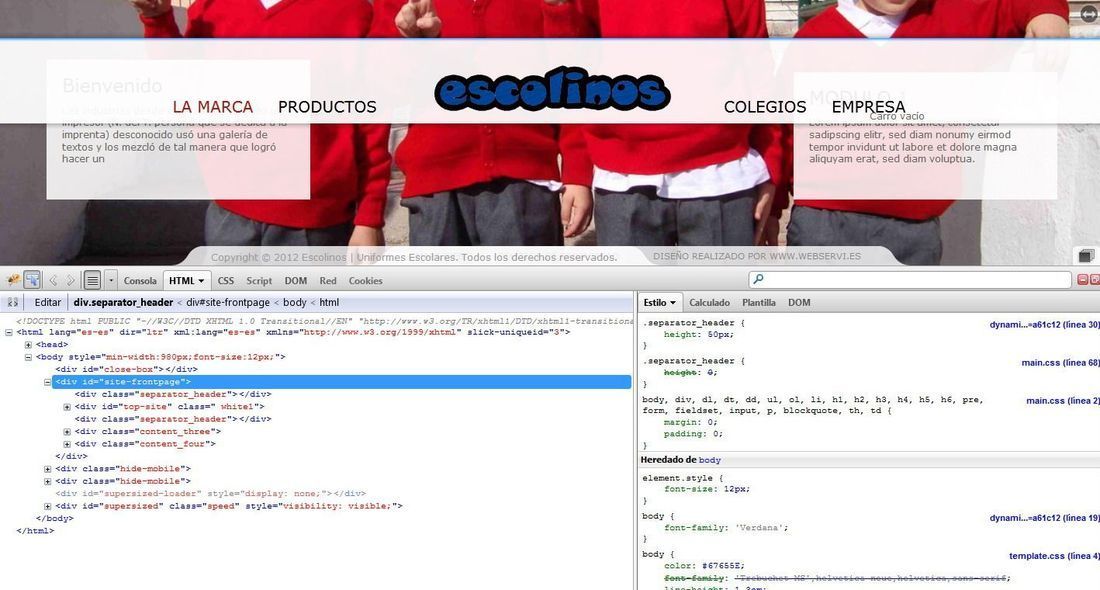Click the 'padding: 0' CSS declaration

[693, 434]
